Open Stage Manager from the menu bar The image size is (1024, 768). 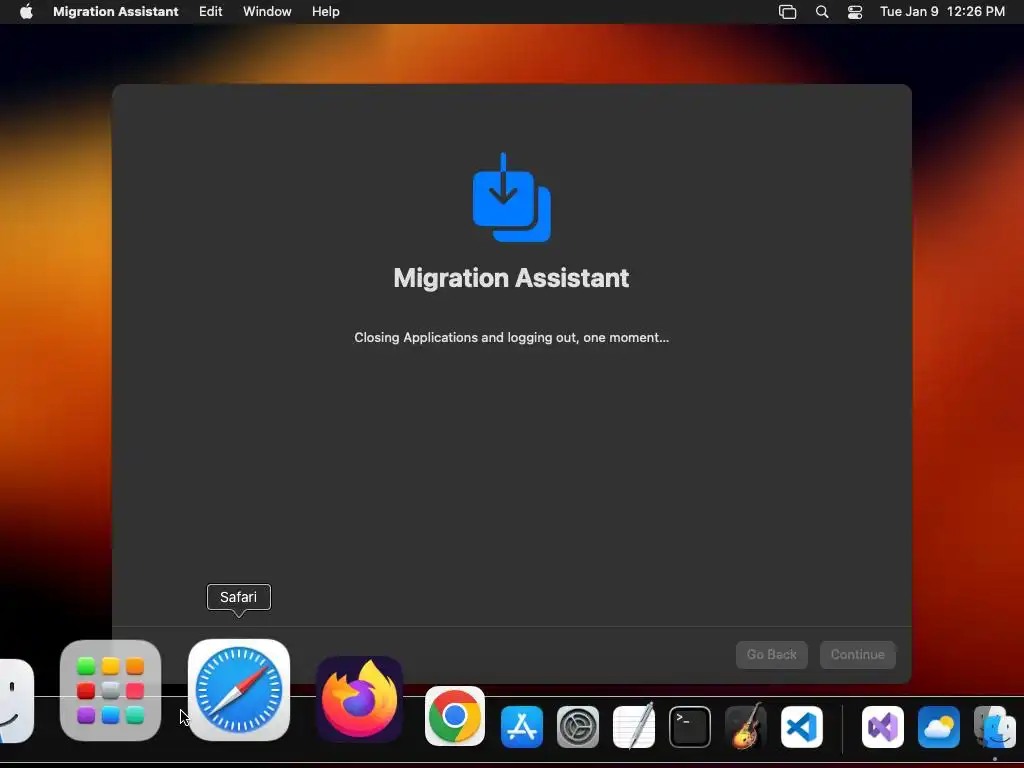click(788, 12)
